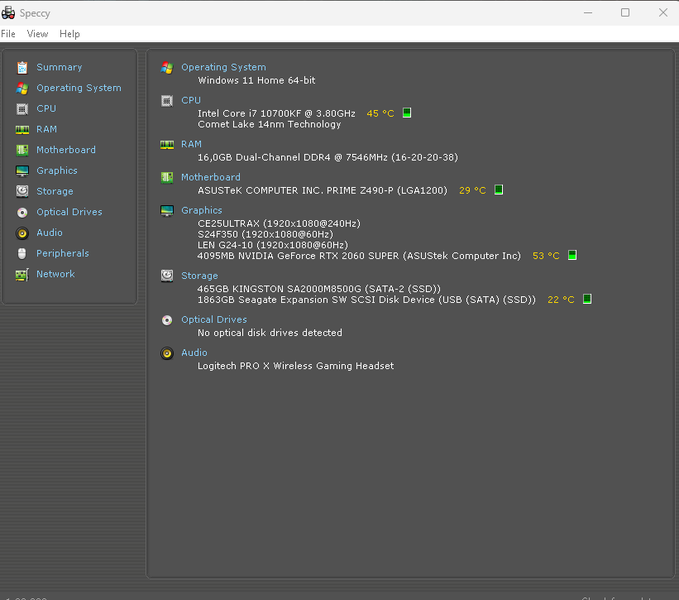Follow the Optical Drives heading link
679x600 pixels.
pos(214,319)
